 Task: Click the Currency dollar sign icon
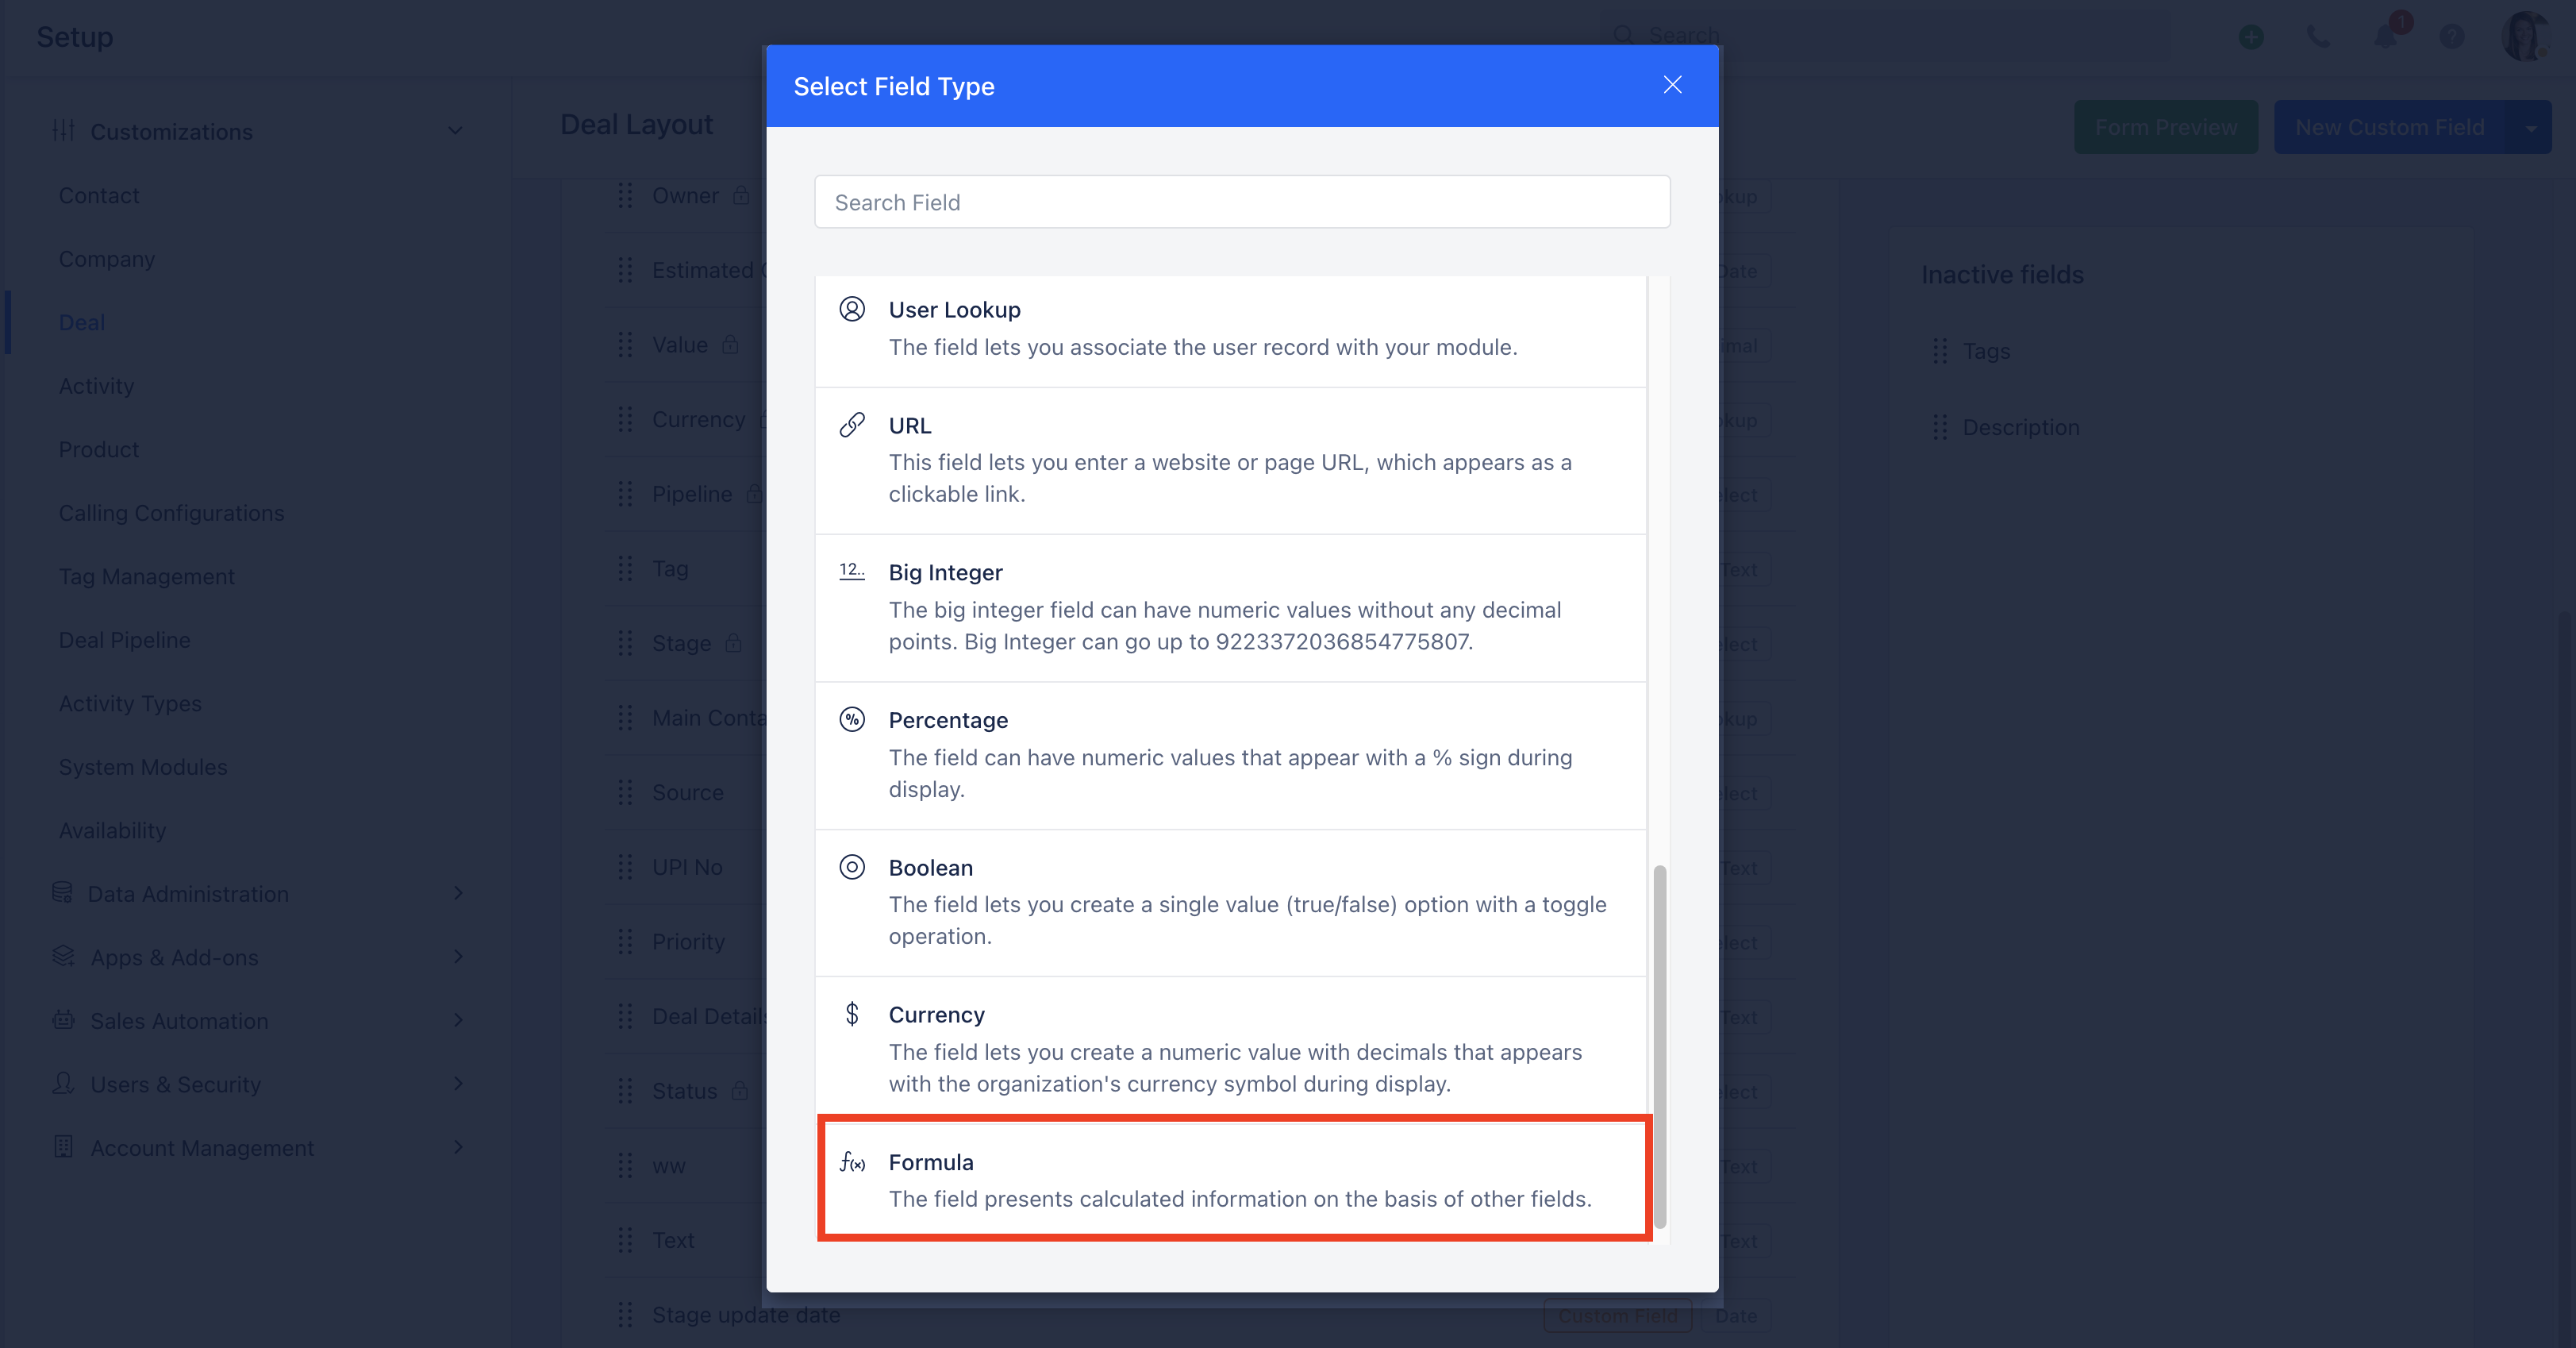pyautogui.click(x=852, y=1014)
